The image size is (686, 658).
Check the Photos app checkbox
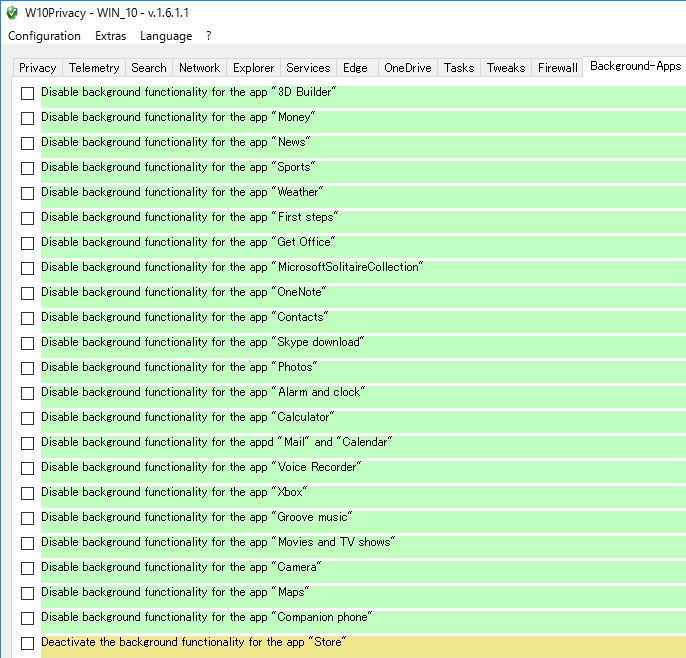(27, 368)
